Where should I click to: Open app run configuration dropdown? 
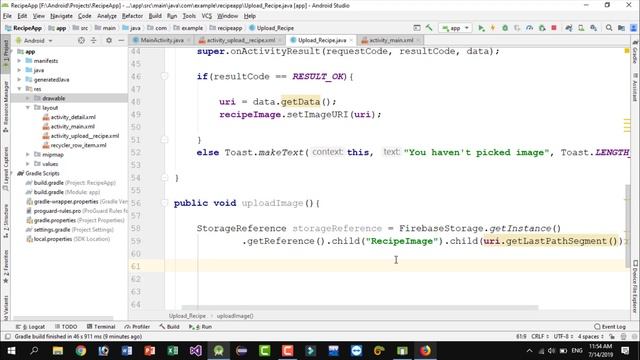pos(456,28)
